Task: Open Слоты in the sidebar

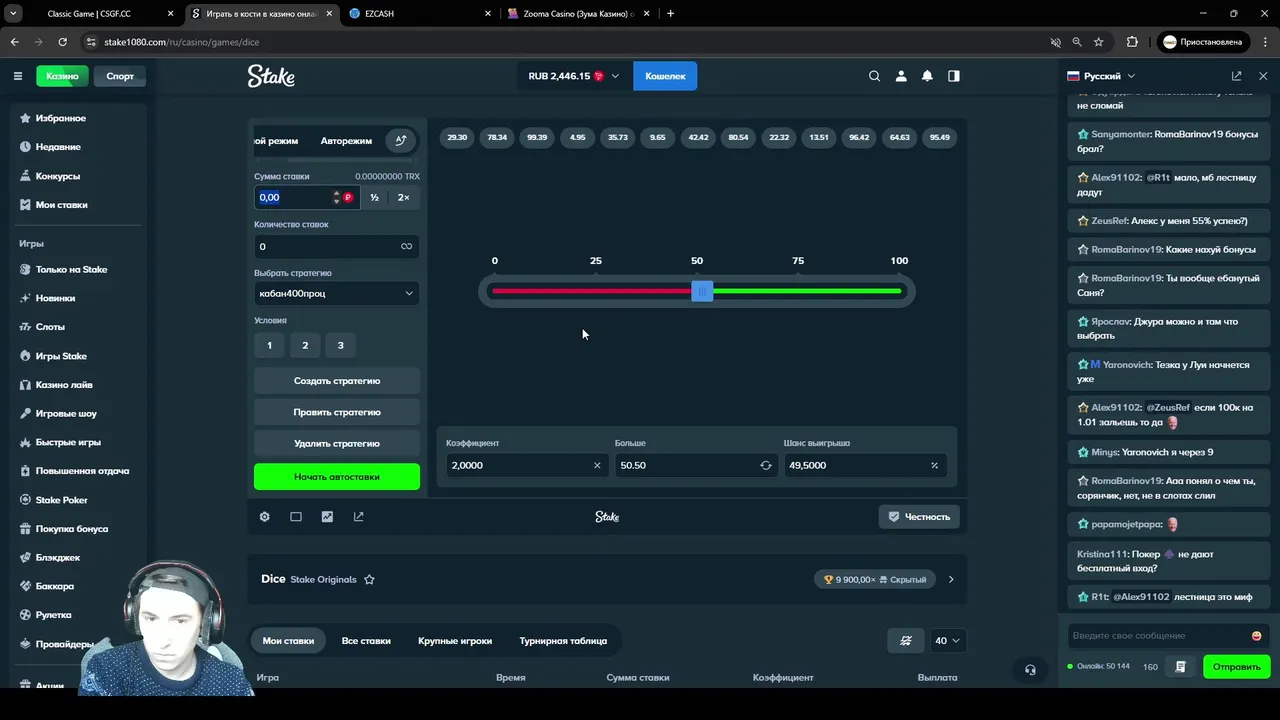Action: click(x=50, y=327)
